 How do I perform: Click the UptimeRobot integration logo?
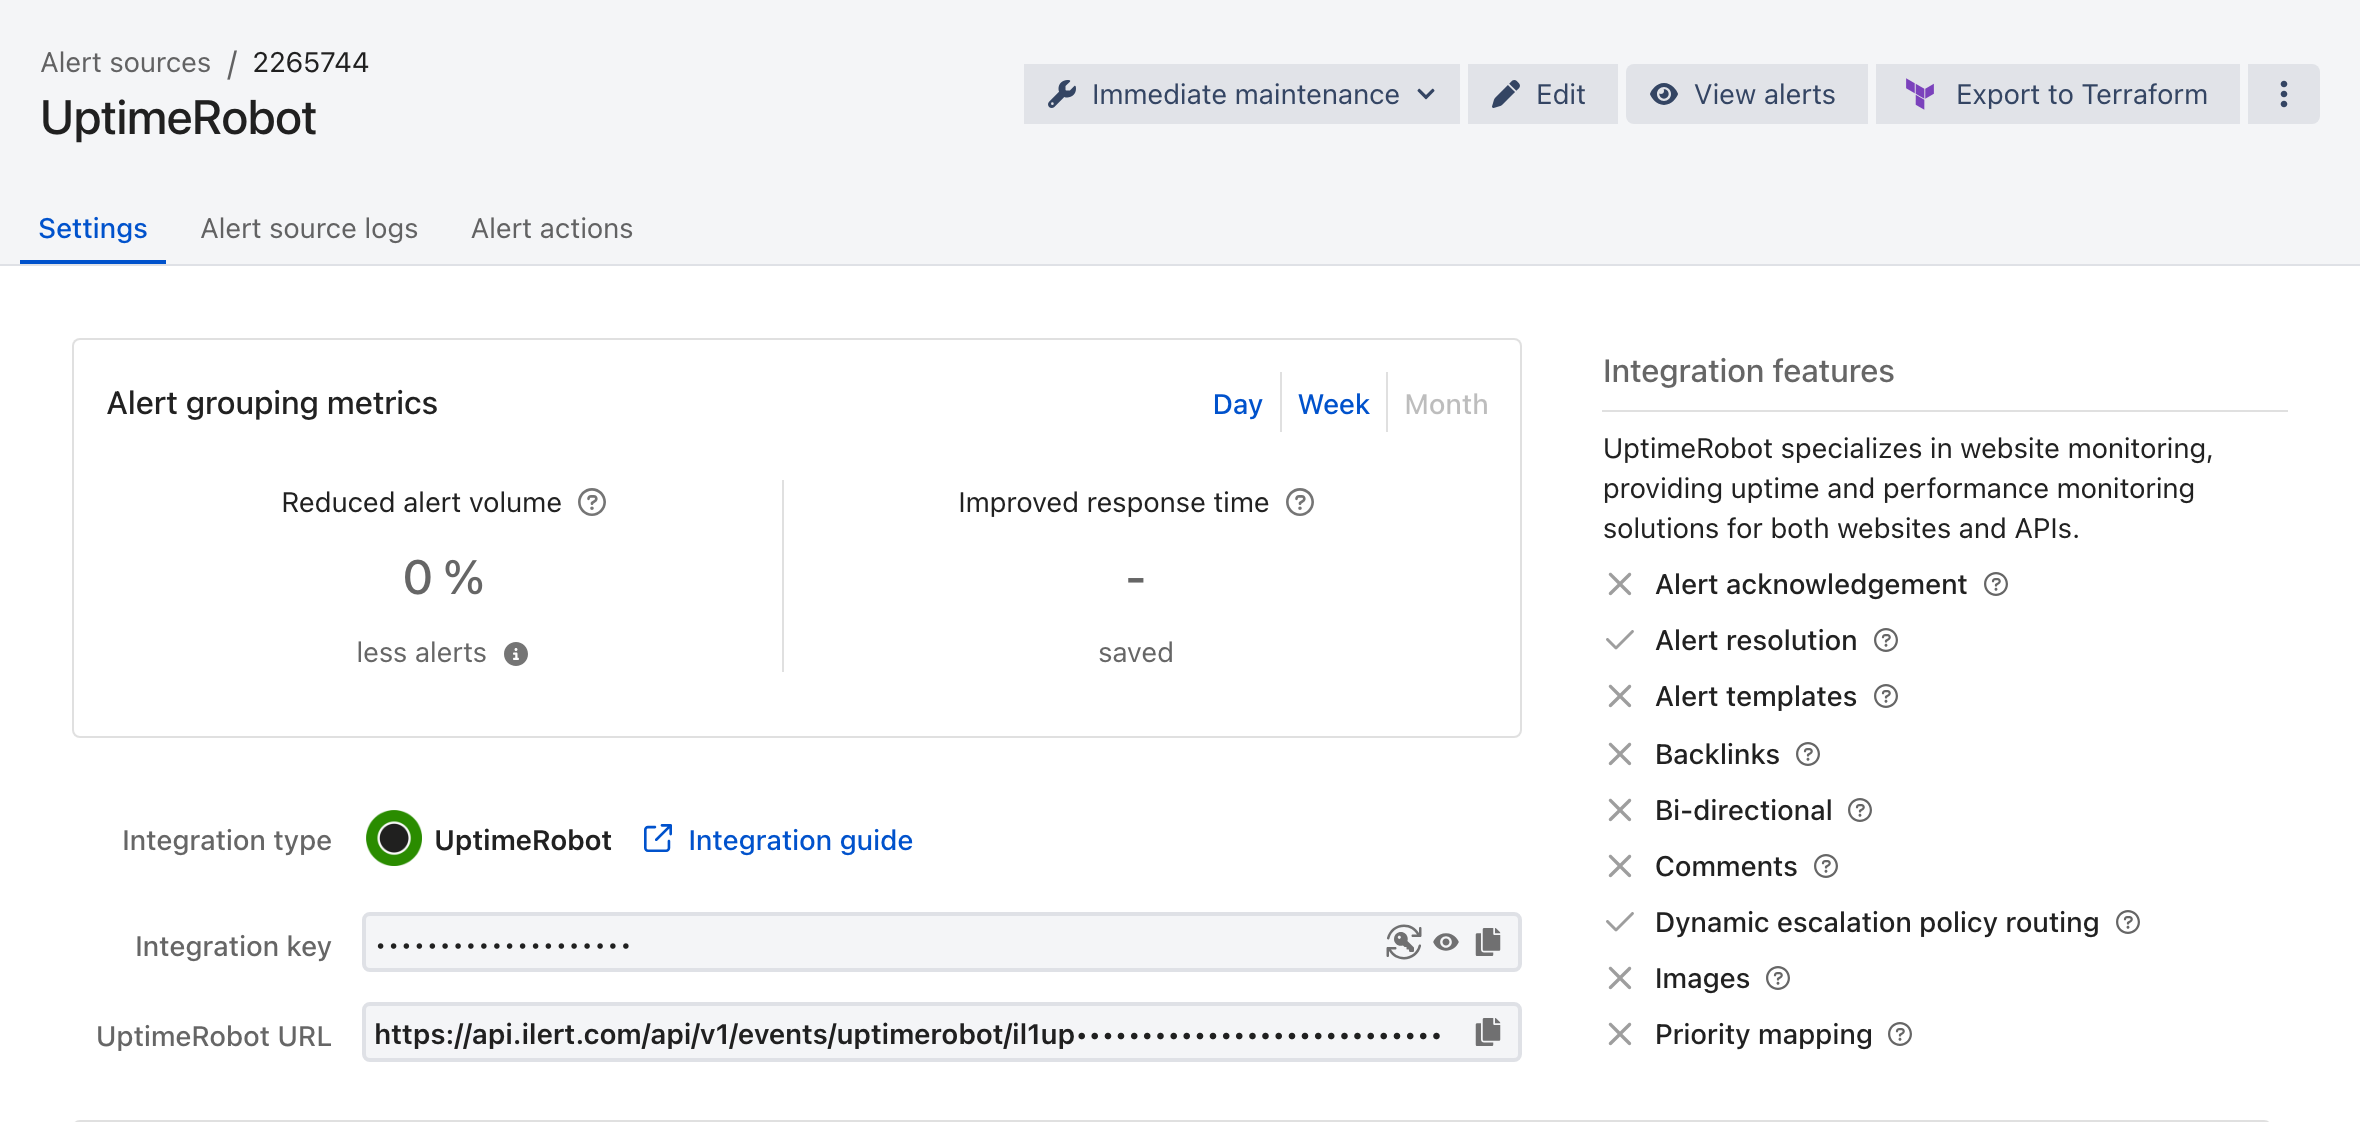tap(394, 838)
